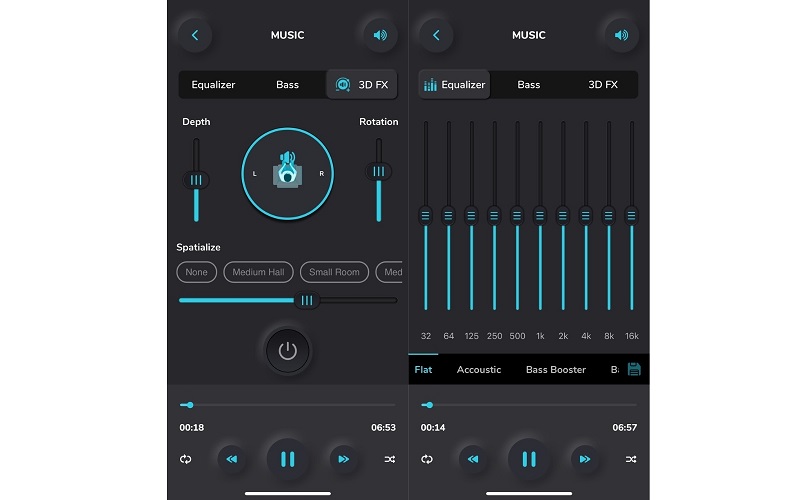Click elapsed time 00:14
The height and width of the screenshot is (500, 800).
[433, 428]
